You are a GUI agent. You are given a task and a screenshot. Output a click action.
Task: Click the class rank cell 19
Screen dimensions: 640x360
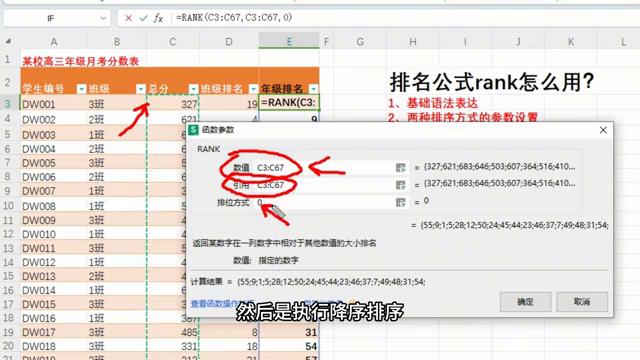coord(229,104)
